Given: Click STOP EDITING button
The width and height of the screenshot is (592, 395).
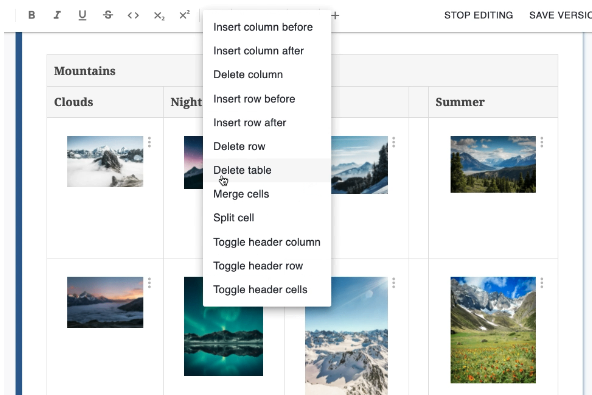Looking at the screenshot, I should (x=478, y=15).
